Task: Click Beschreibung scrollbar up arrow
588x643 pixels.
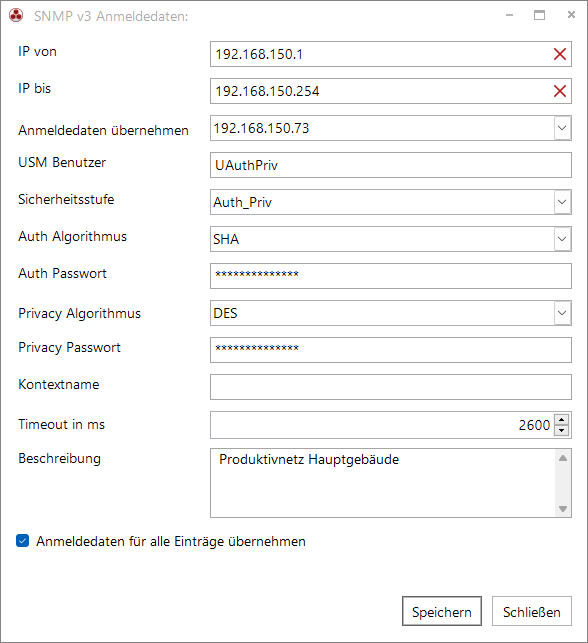Action: [563, 458]
